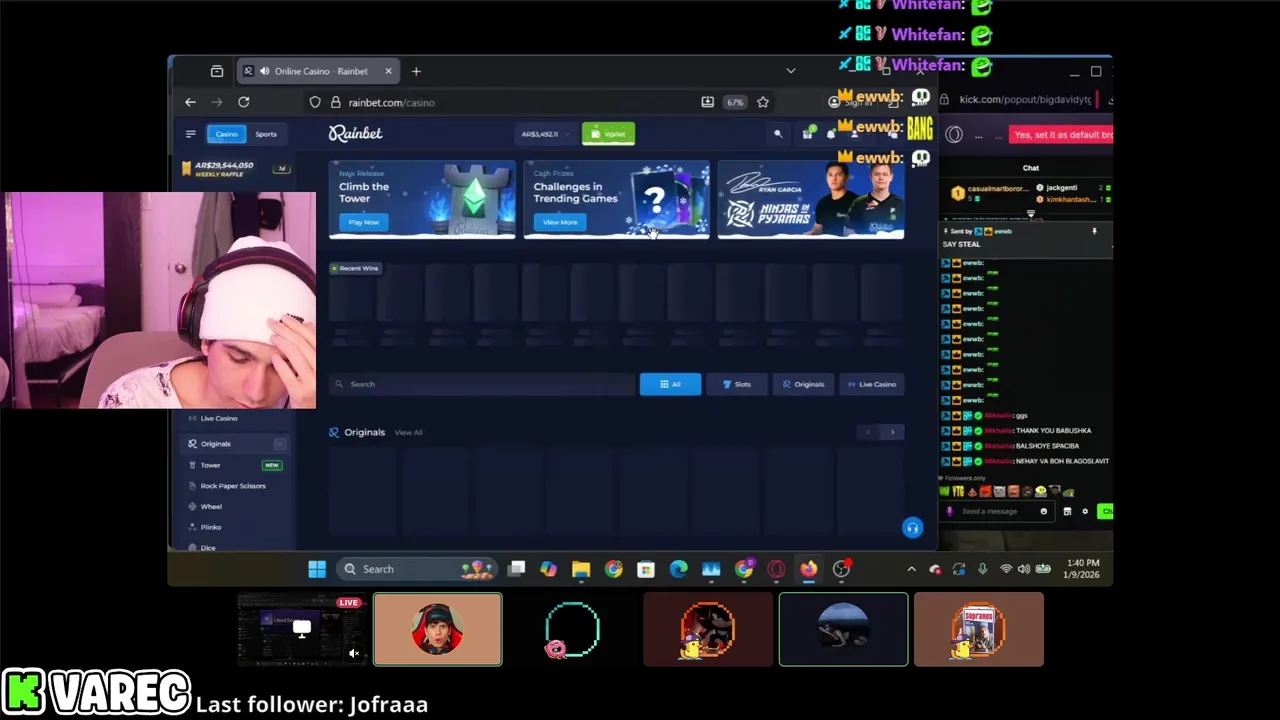1280x720 pixels.
Task: Open the rewards gift icon
Action: (806, 134)
